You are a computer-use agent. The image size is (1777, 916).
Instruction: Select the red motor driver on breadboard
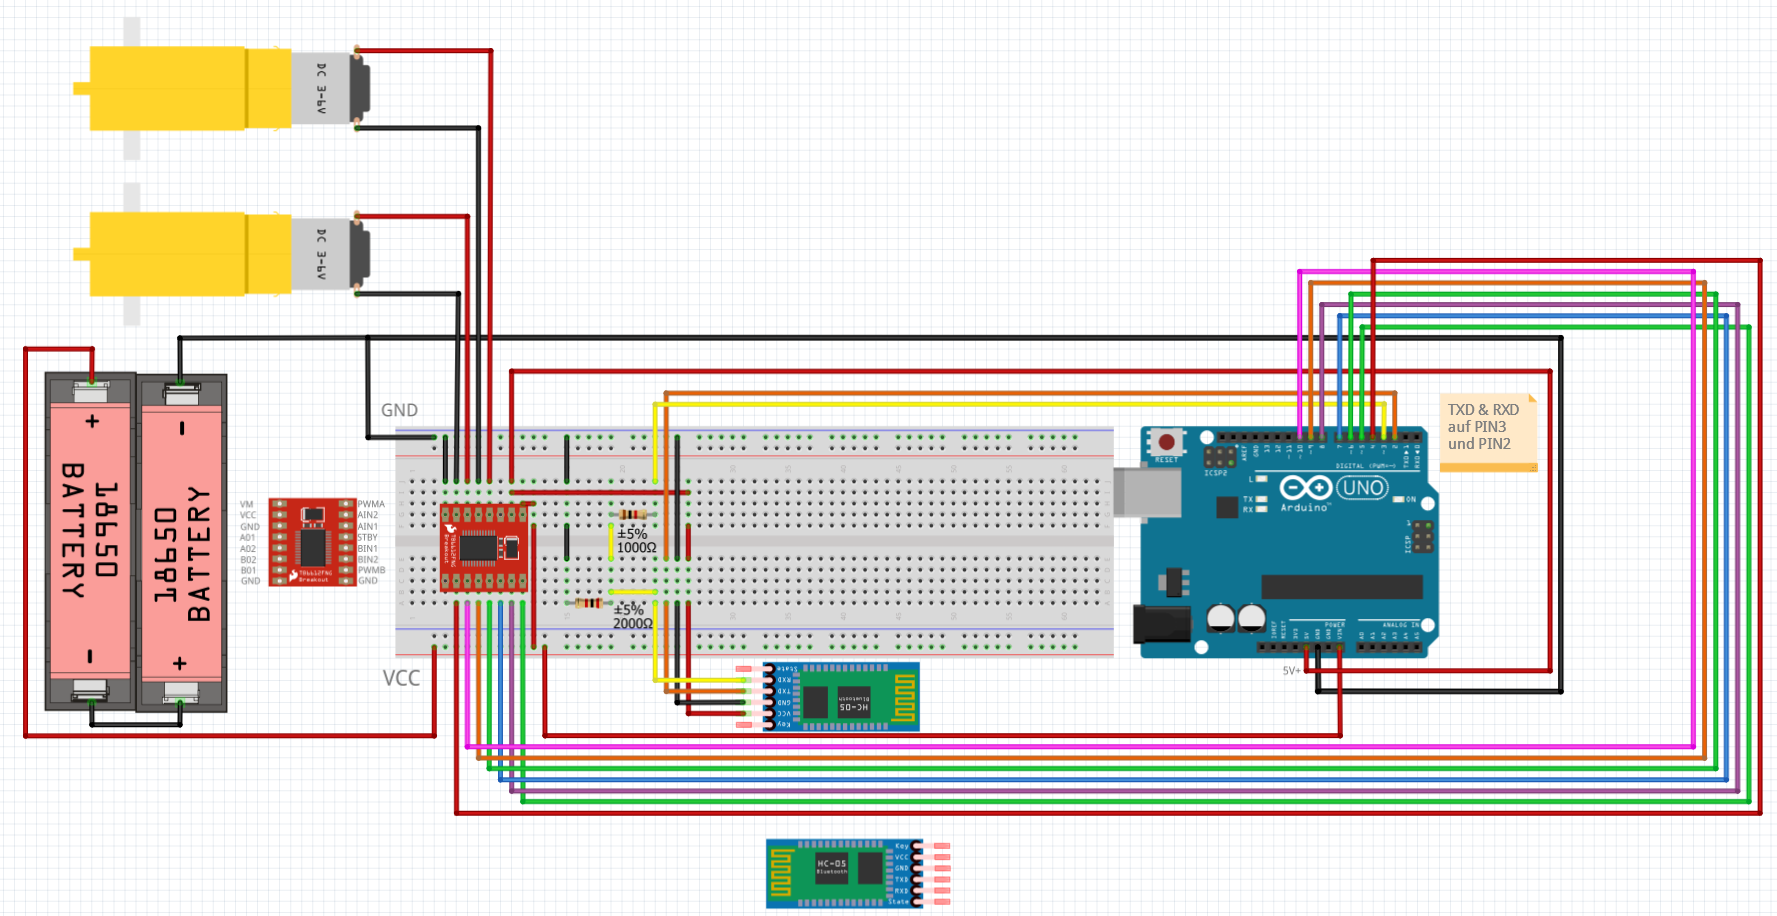coord(484,548)
